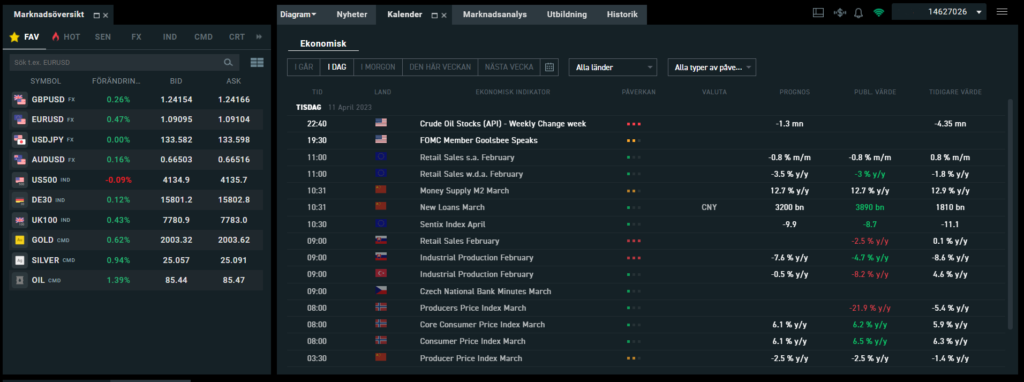The height and width of the screenshot is (382, 1024).
Task: Open Sentix Index April event
Action: pos(453,224)
